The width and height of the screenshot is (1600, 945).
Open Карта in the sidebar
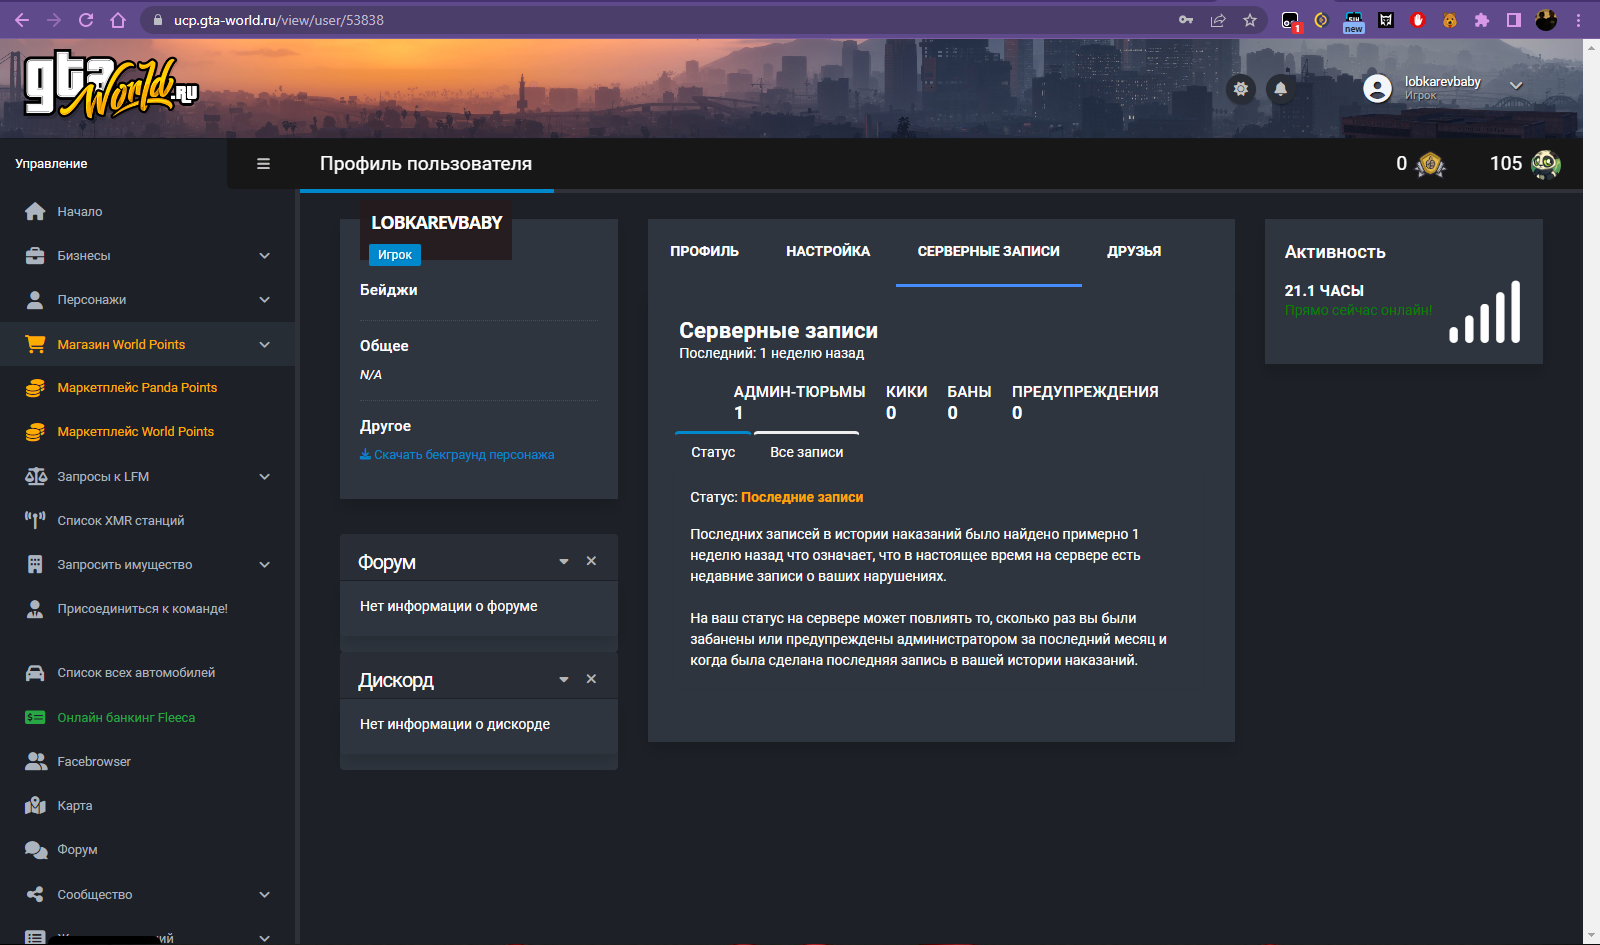tap(75, 806)
